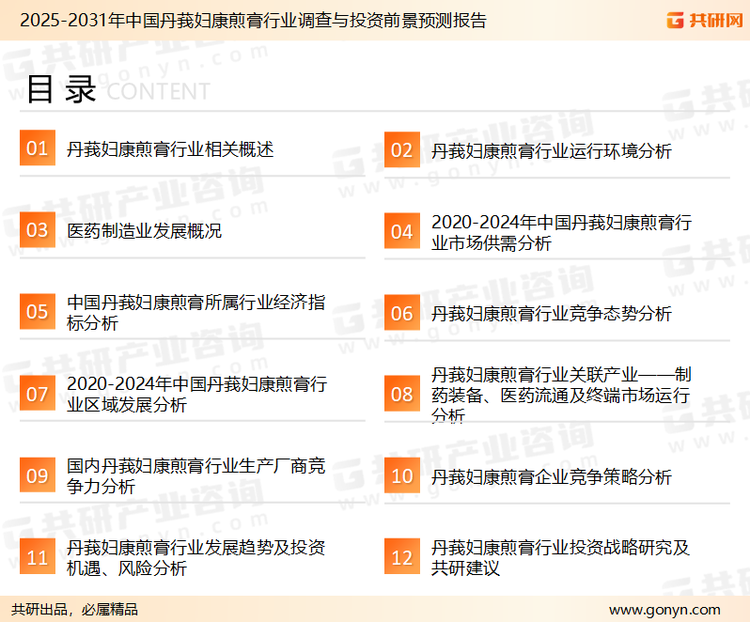Open chapter 2020-2024年...行业区域发展分析

197,394
